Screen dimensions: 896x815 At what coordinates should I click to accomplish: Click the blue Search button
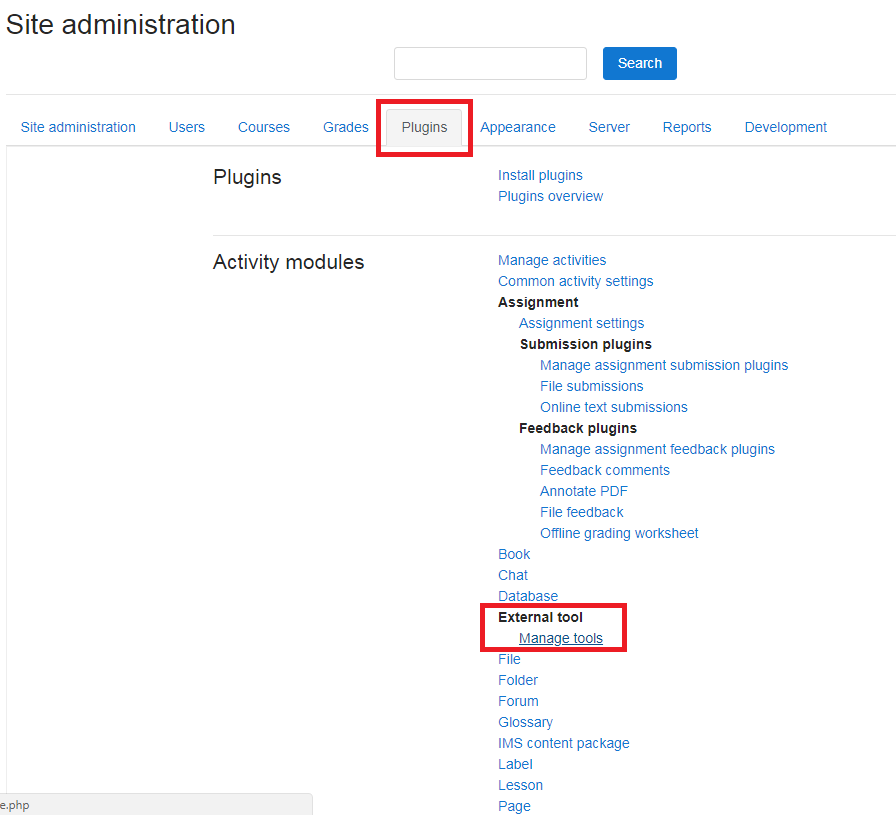[x=639, y=63]
